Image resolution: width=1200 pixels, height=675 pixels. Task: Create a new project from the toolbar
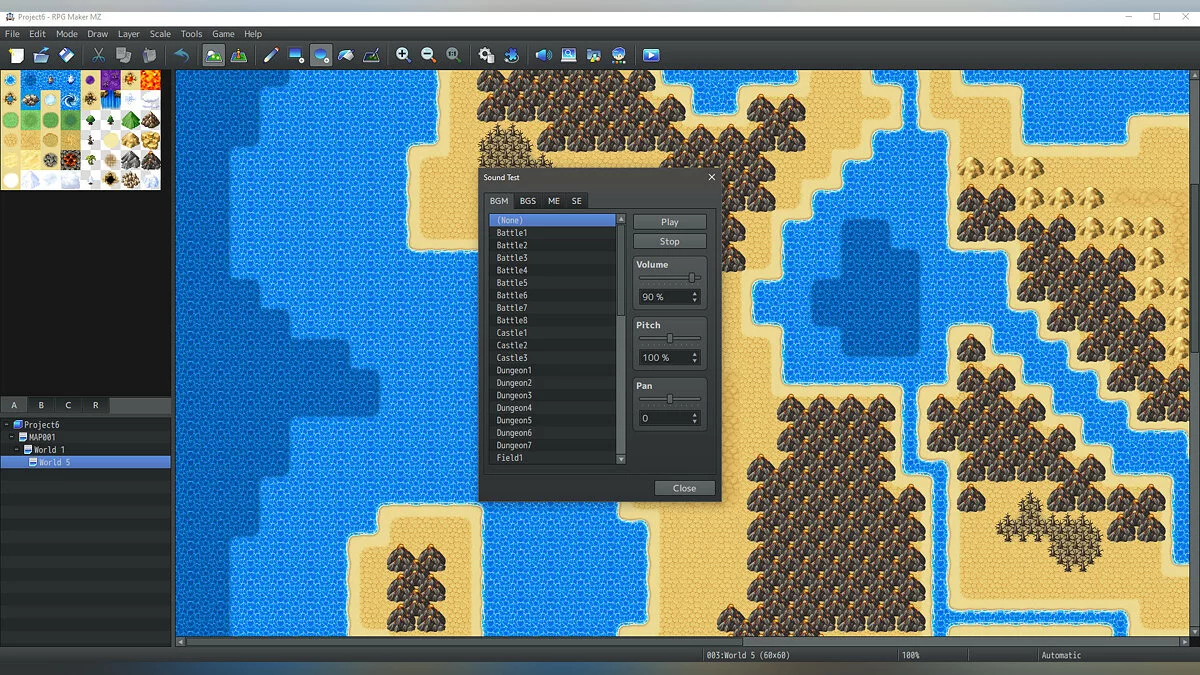(x=16, y=55)
